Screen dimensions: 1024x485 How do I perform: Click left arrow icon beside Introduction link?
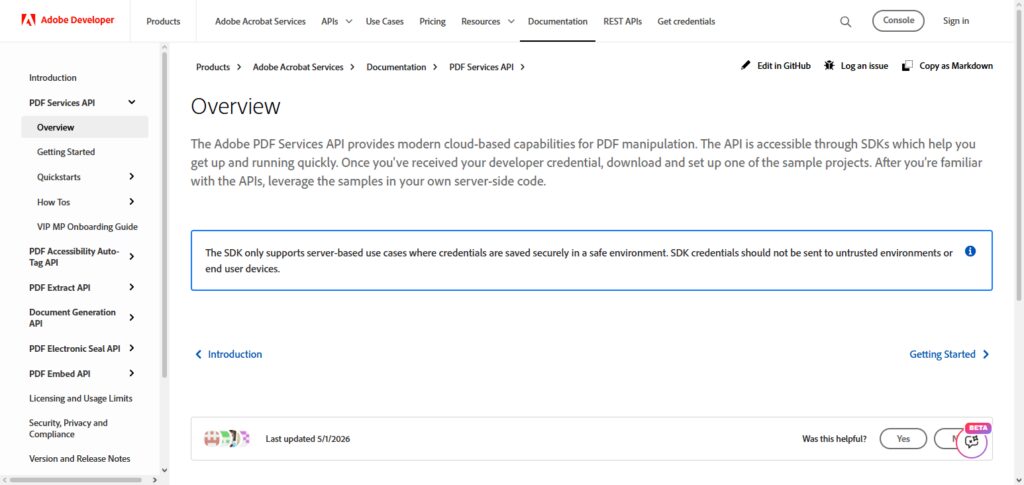click(x=199, y=354)
